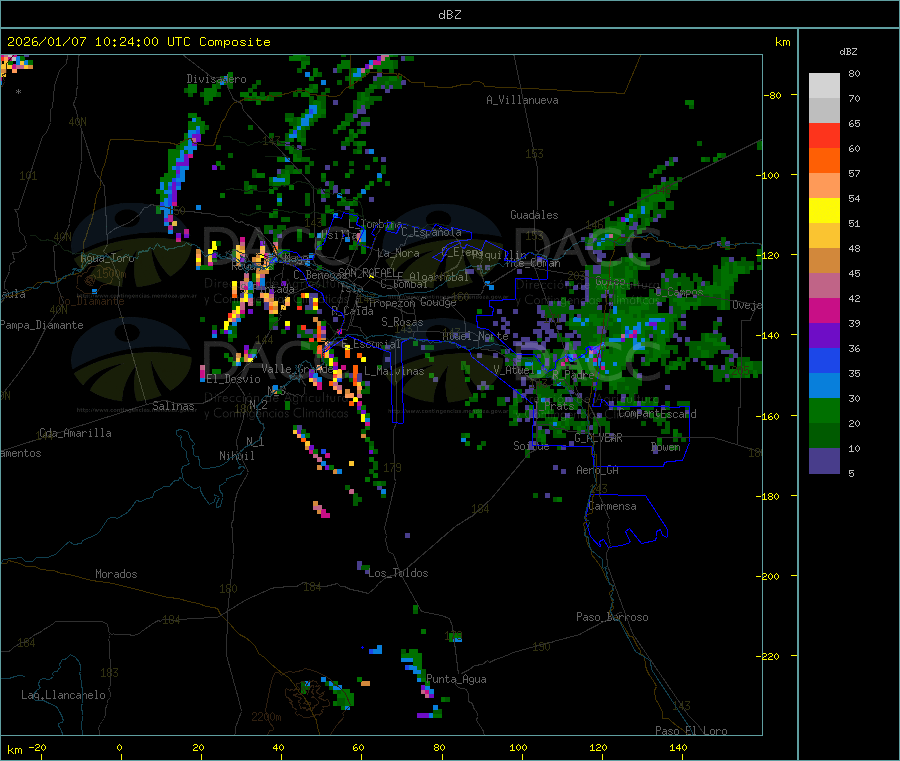This screenshot has height=761, width=900.
Task: Click the El_Desvio location label
Action: tap(234, 379)
